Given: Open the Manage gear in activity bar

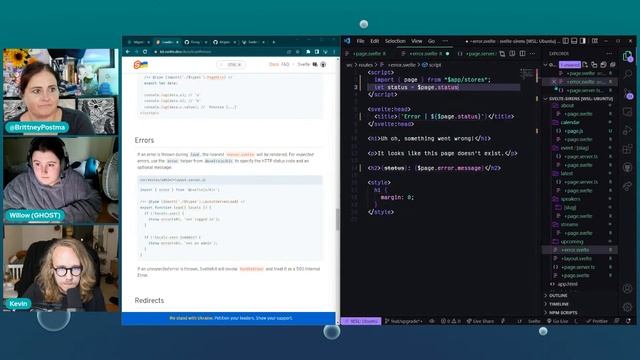Looking at the screenshot, I should 627,307.
